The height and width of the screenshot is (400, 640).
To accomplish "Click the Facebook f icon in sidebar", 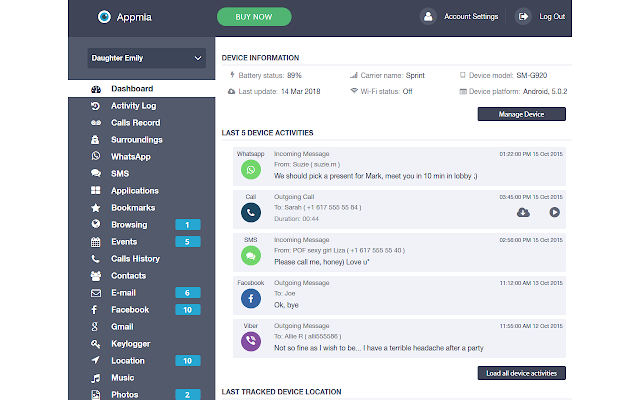I will pos(94,310).
